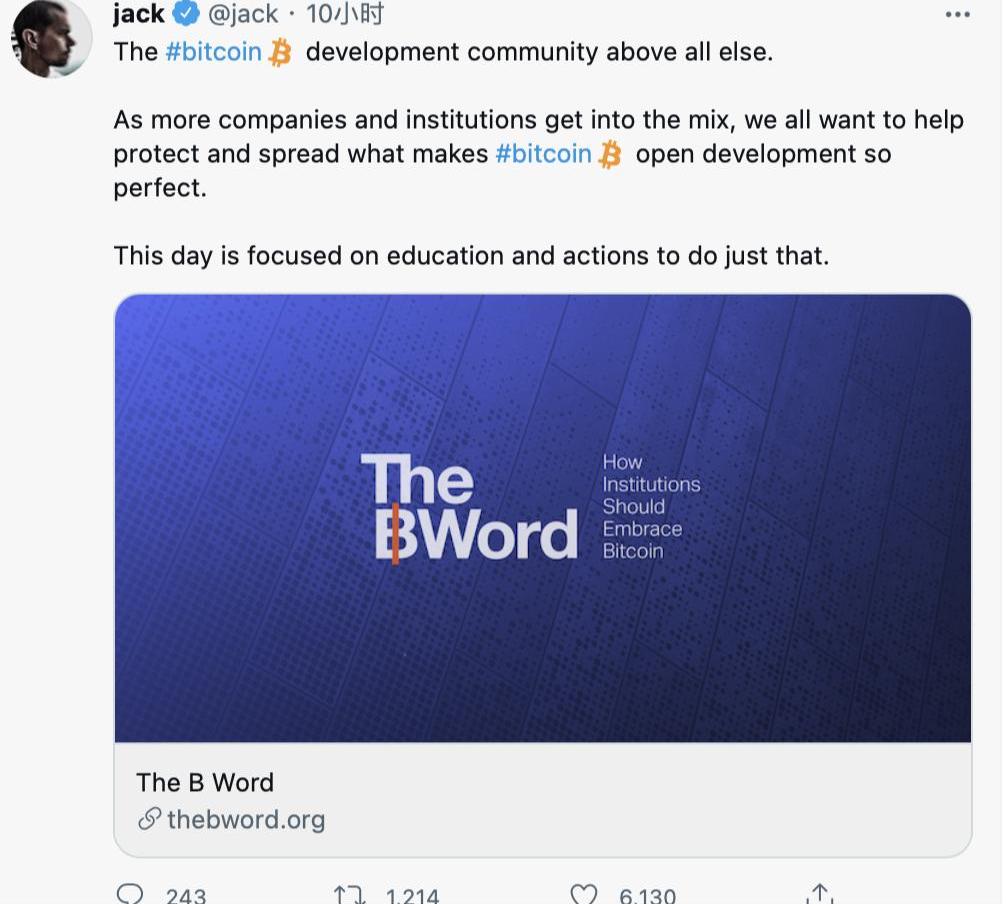Click the 6,130 likes count
Viewport: 1006px width, 904px height.
pos(647,896)
